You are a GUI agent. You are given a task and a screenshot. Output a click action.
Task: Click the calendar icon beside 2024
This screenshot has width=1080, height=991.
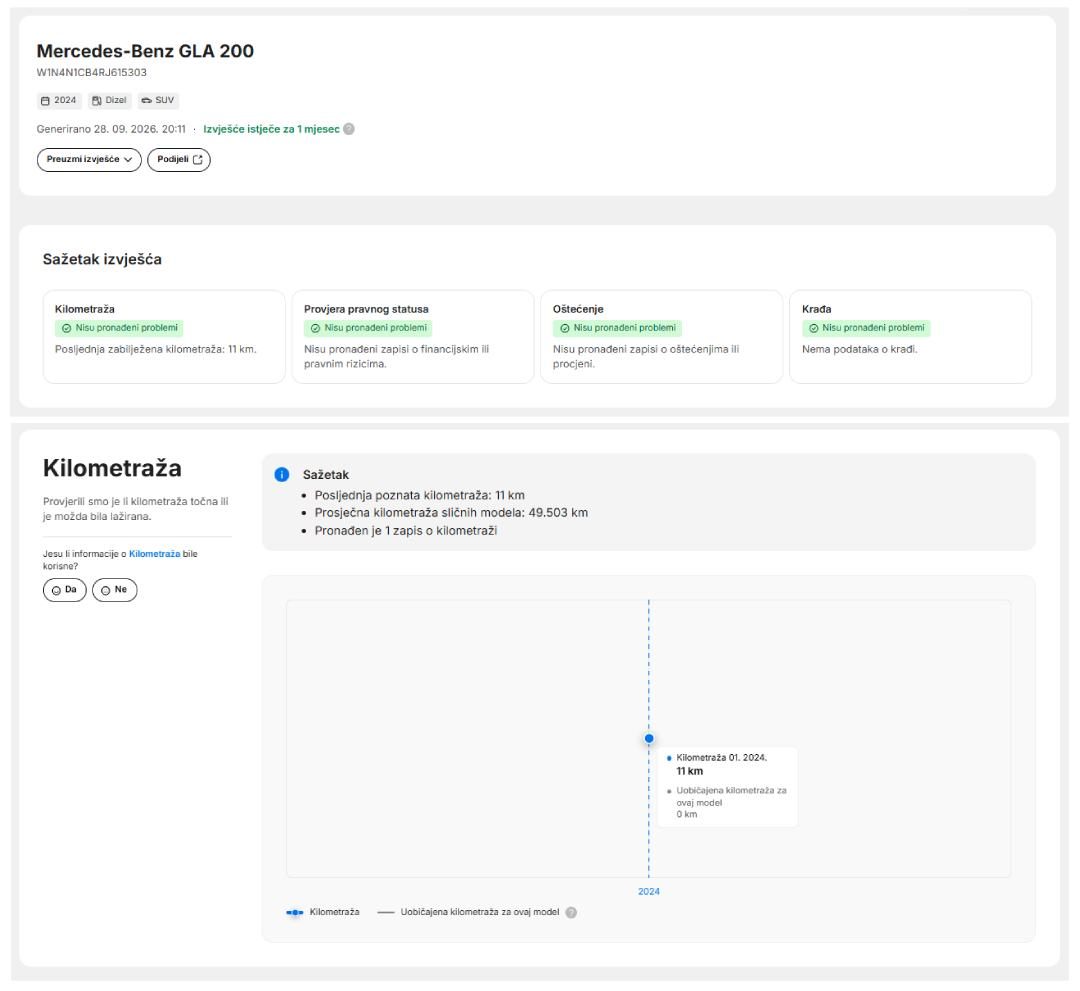coord(45,101)
